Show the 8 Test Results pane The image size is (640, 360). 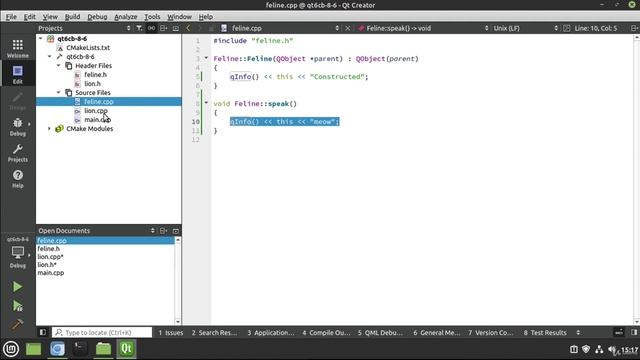click(x=545, y=333)
